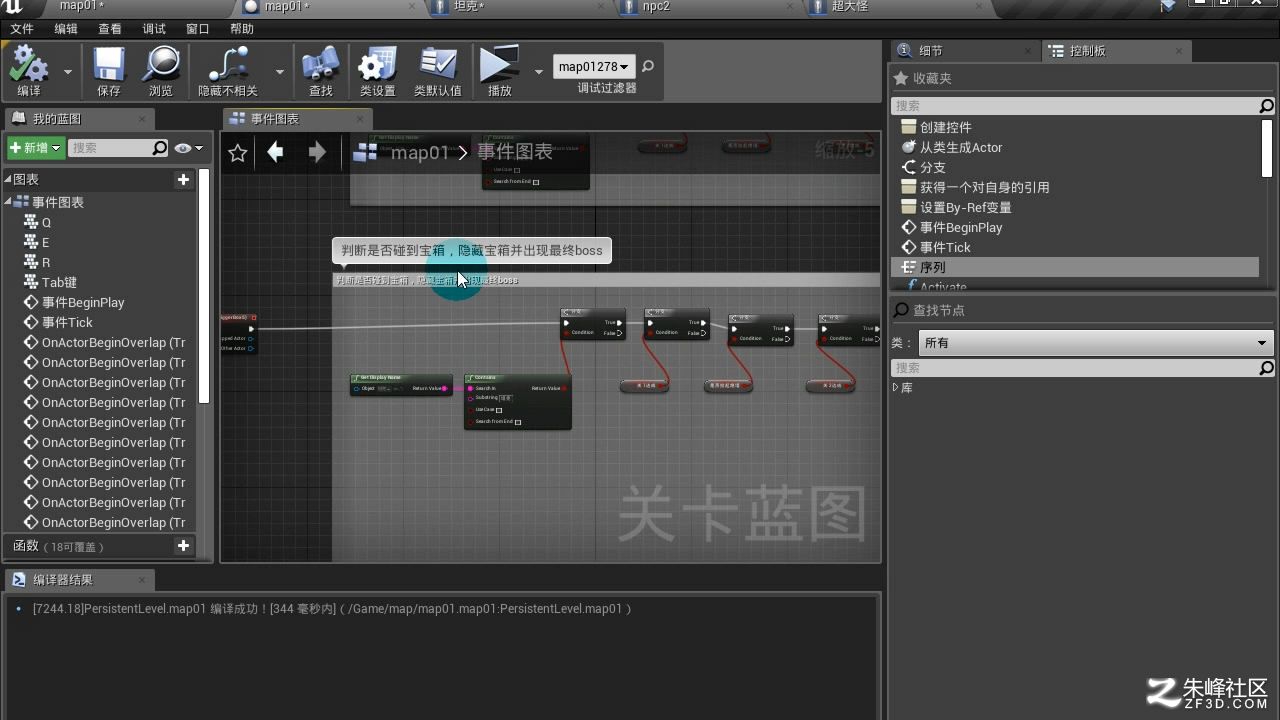Open 隐藏不相关 options dropdown arrow
Image resolution: width=1280 pixels, height=720 pixels.
point(279,72)
